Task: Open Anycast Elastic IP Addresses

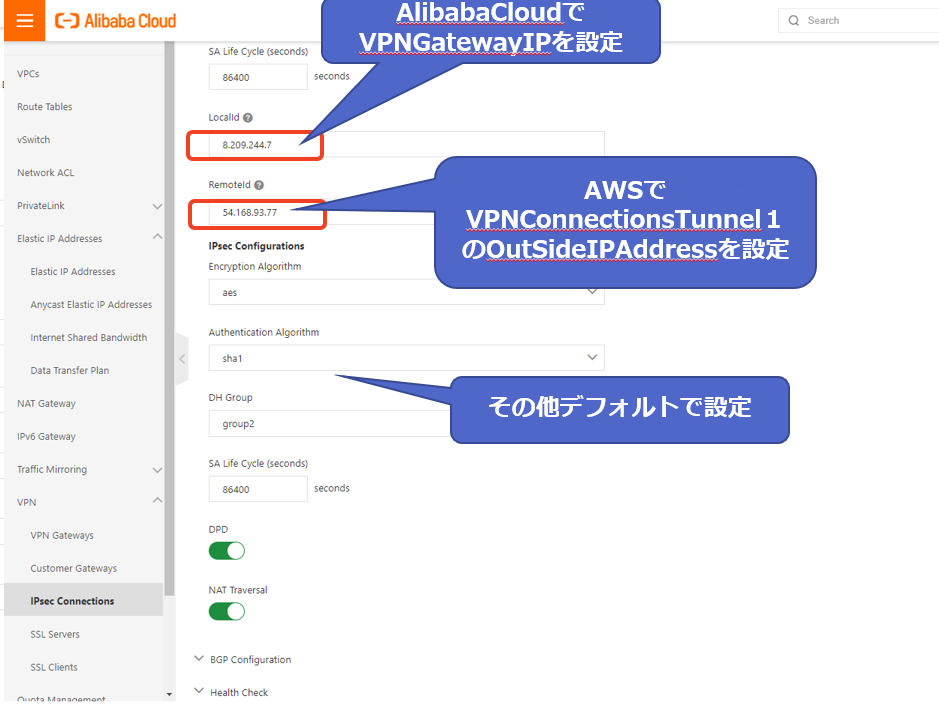Action: coord(91,304)
